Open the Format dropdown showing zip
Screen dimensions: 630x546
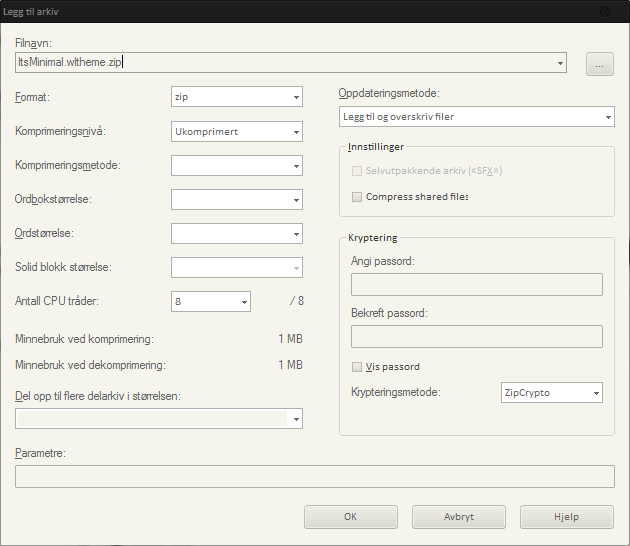[x=237, y=97]
